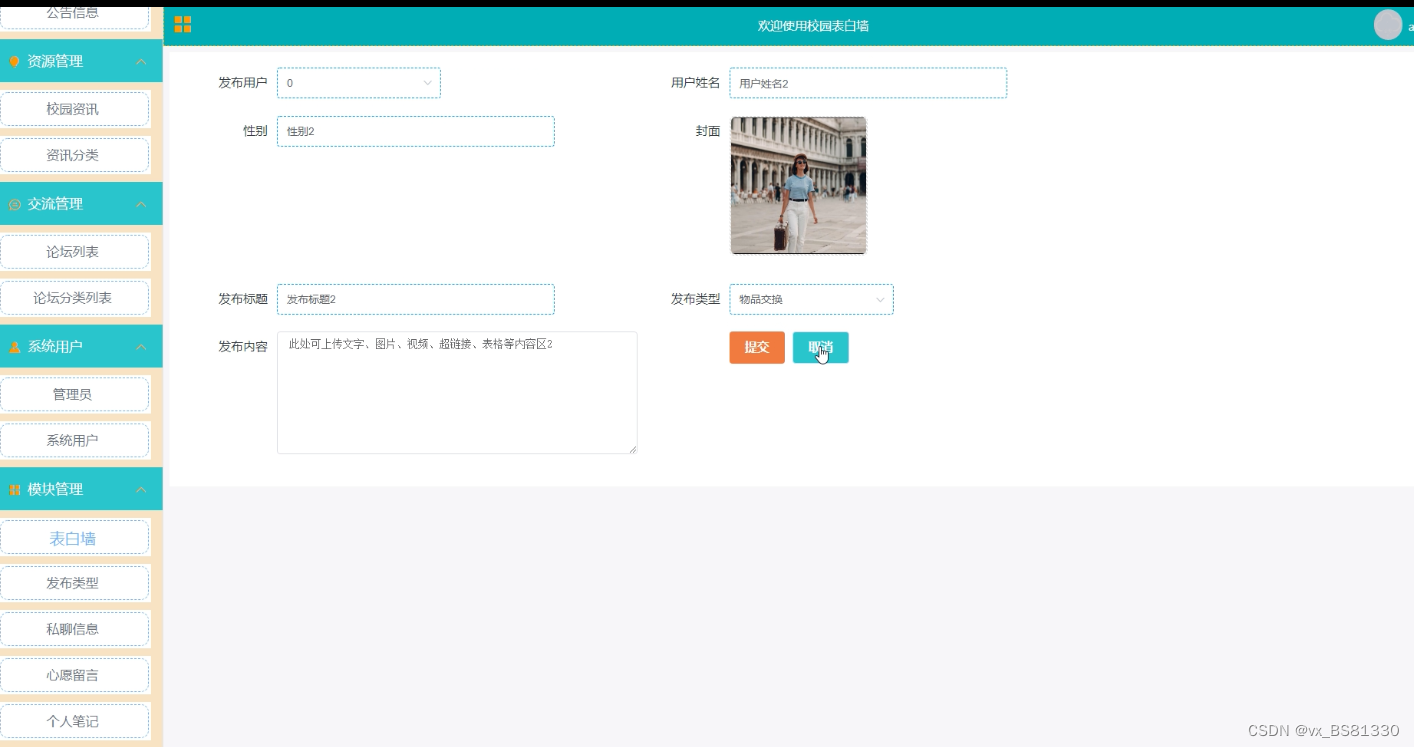Click the 模块管理 grid icon
This screenshot has width=1414, height=747.
tap(14, 490)
